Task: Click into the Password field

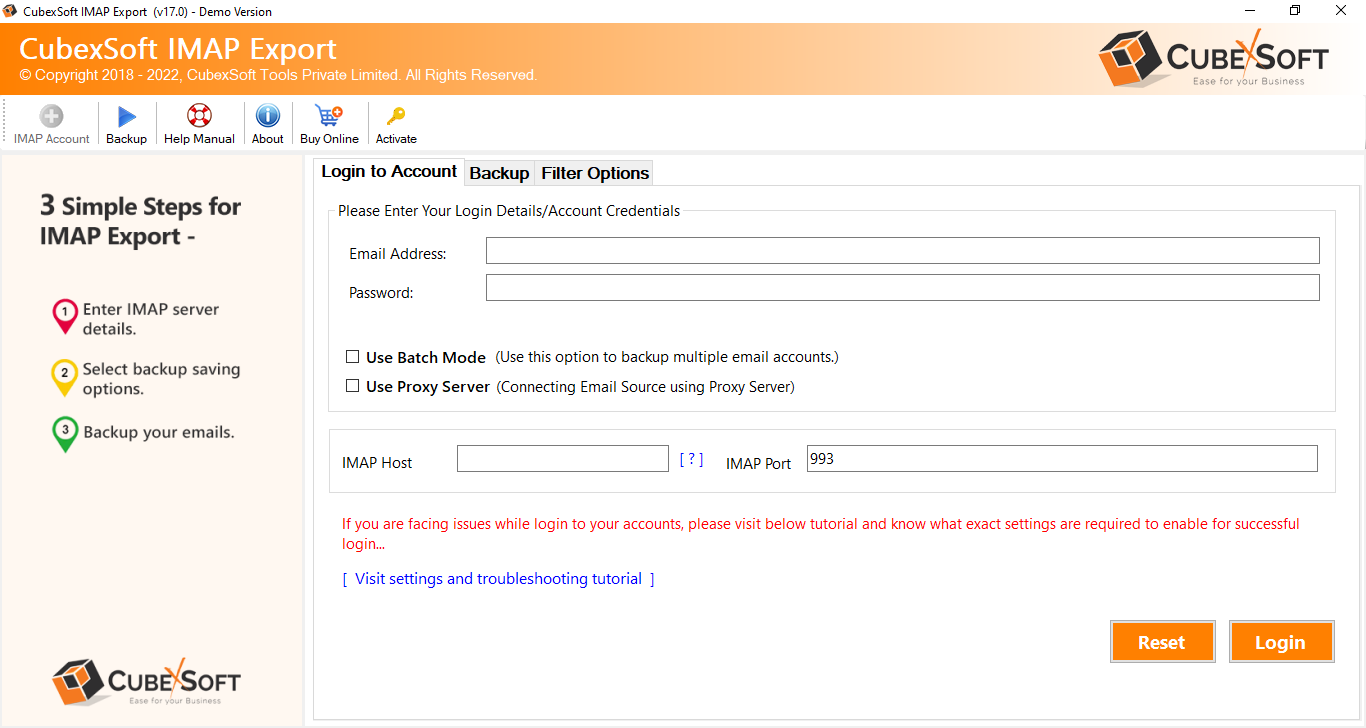Action: pos(902,288)
